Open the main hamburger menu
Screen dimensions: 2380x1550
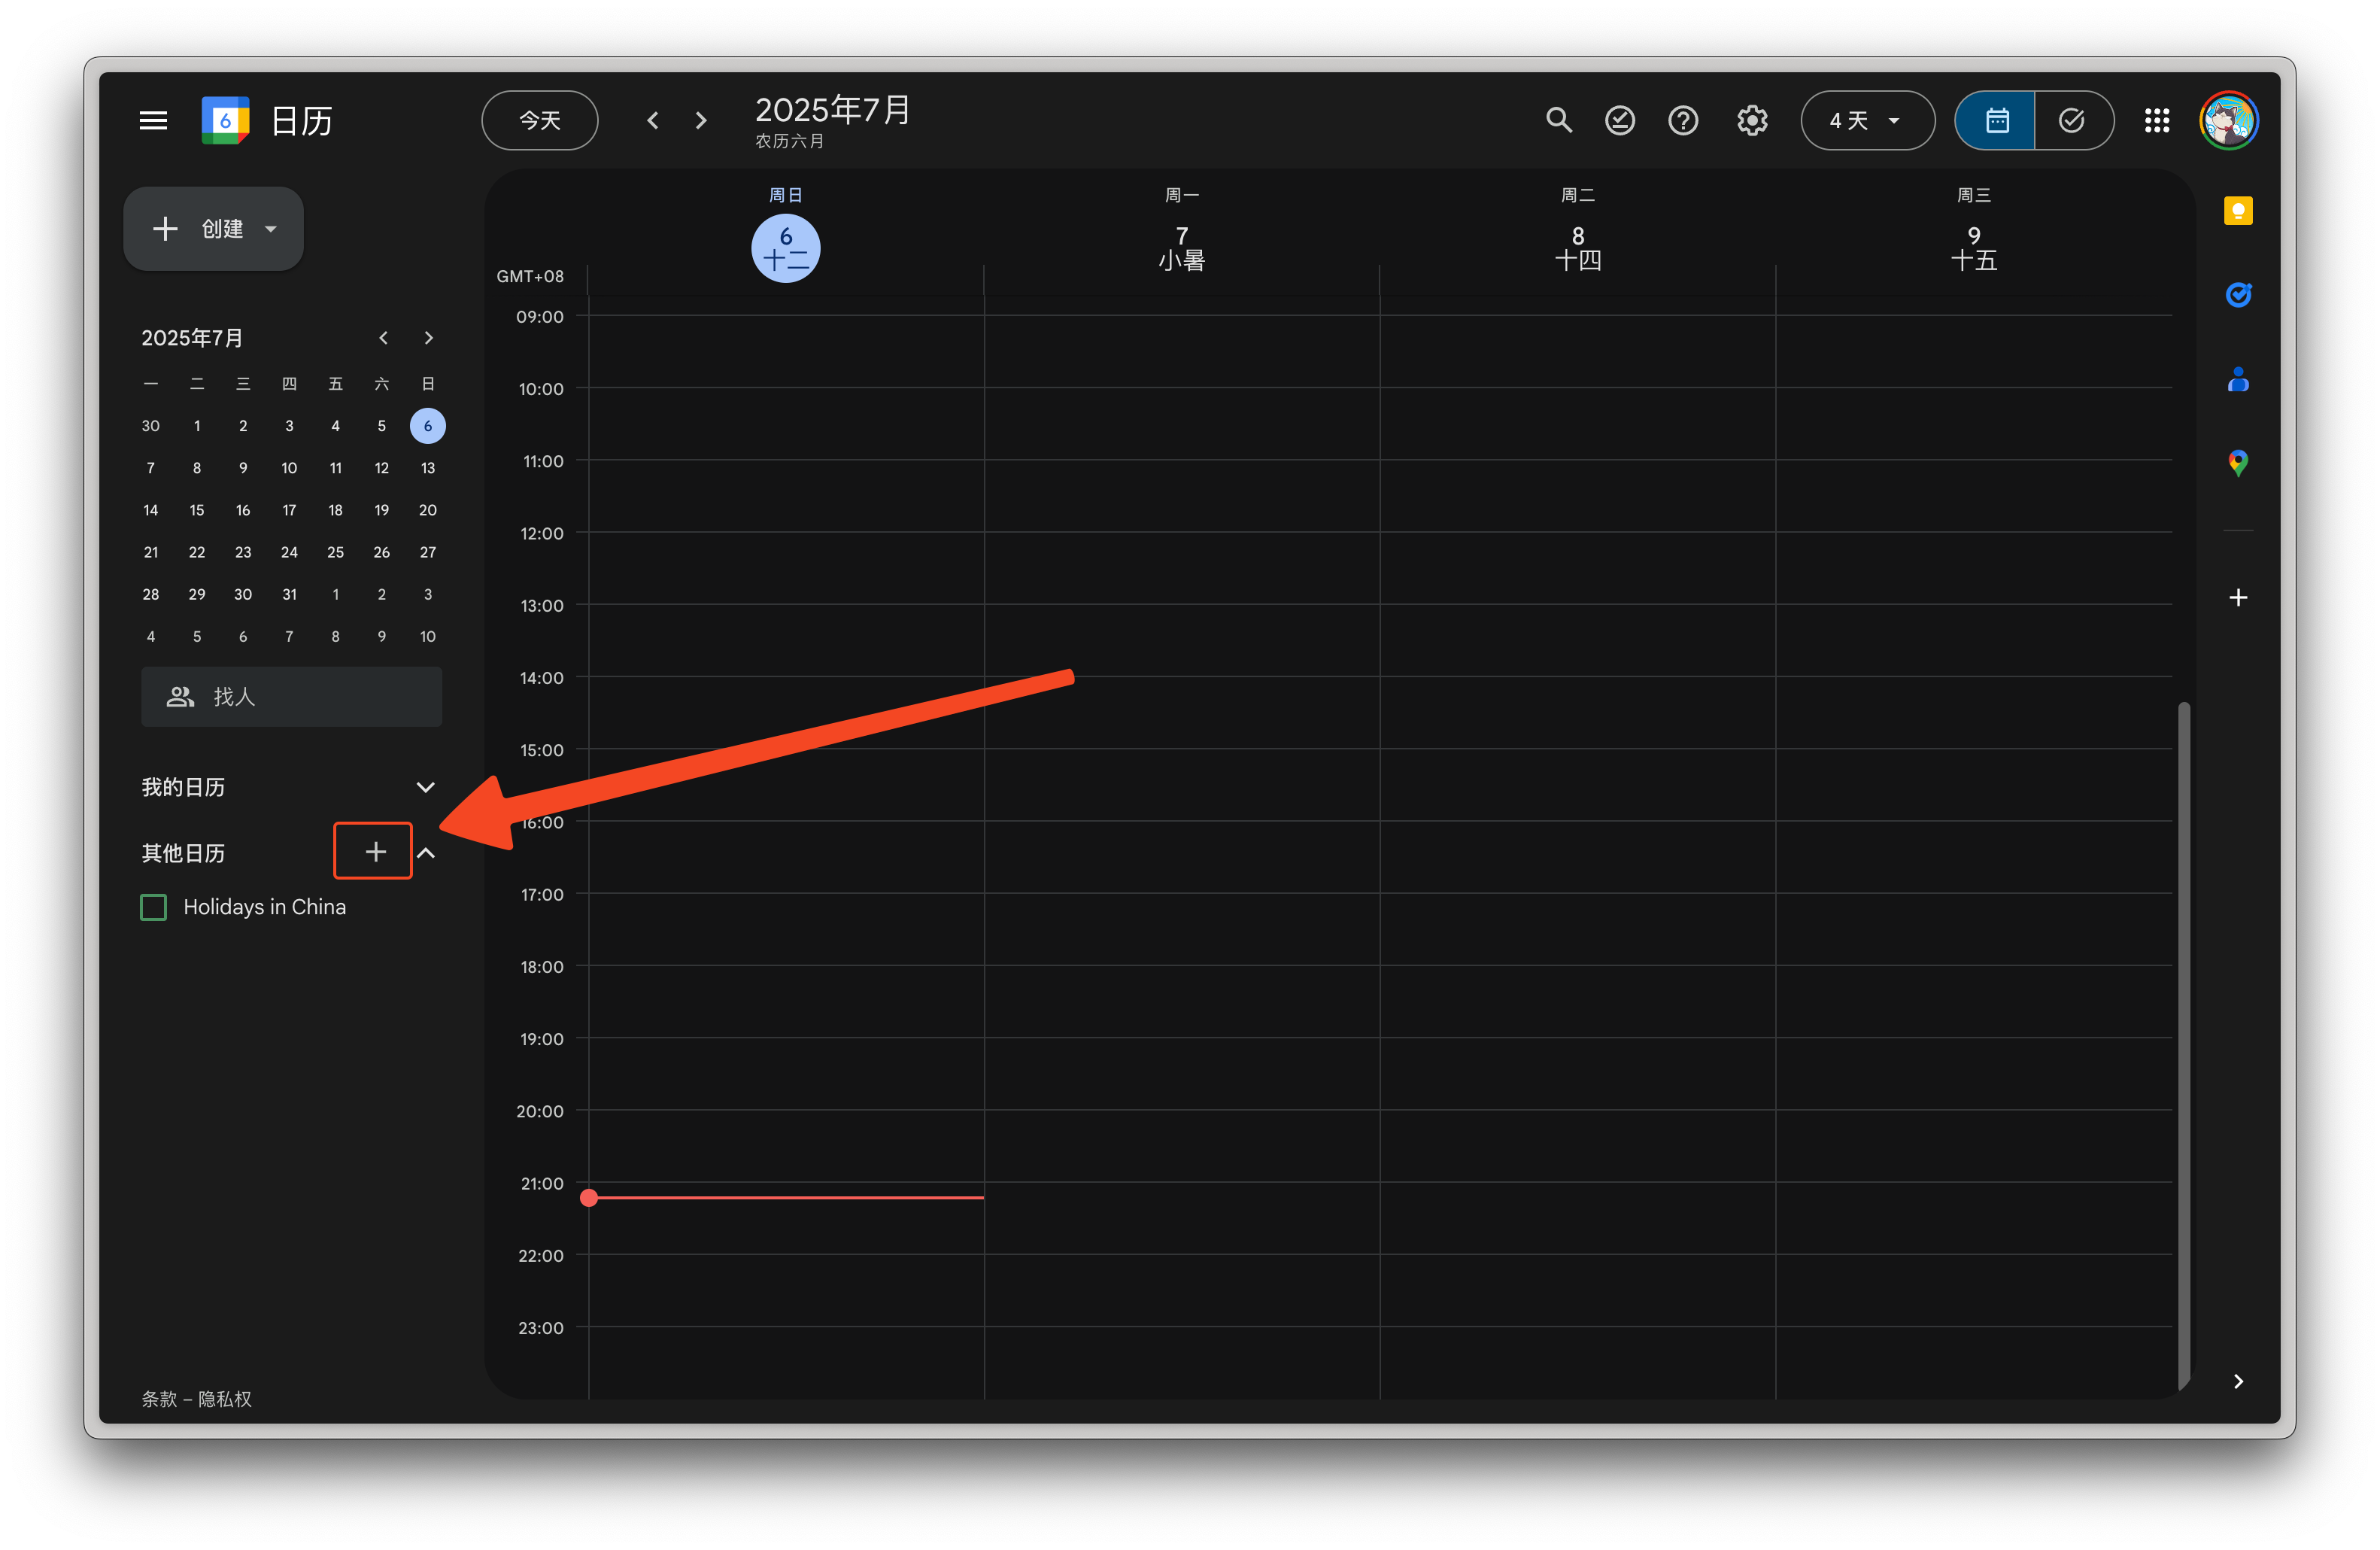coord(153,120)
